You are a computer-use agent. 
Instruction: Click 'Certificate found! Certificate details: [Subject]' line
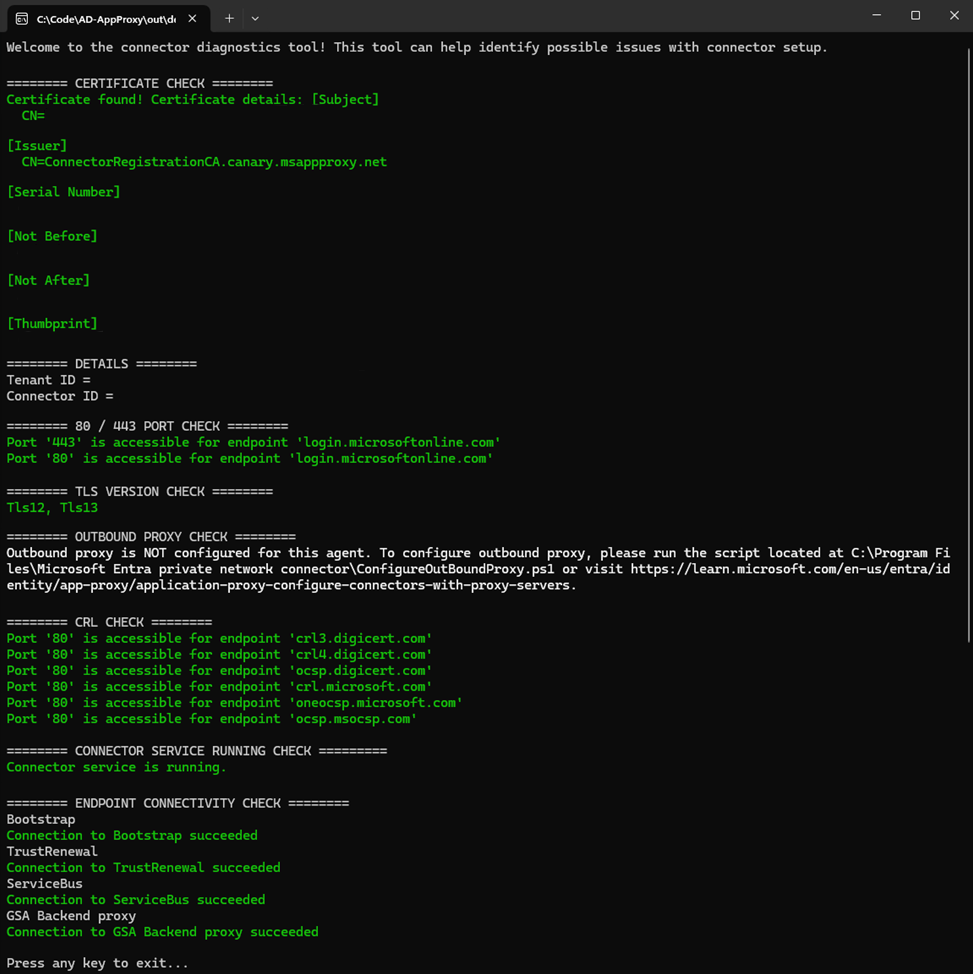click(193, 99)
